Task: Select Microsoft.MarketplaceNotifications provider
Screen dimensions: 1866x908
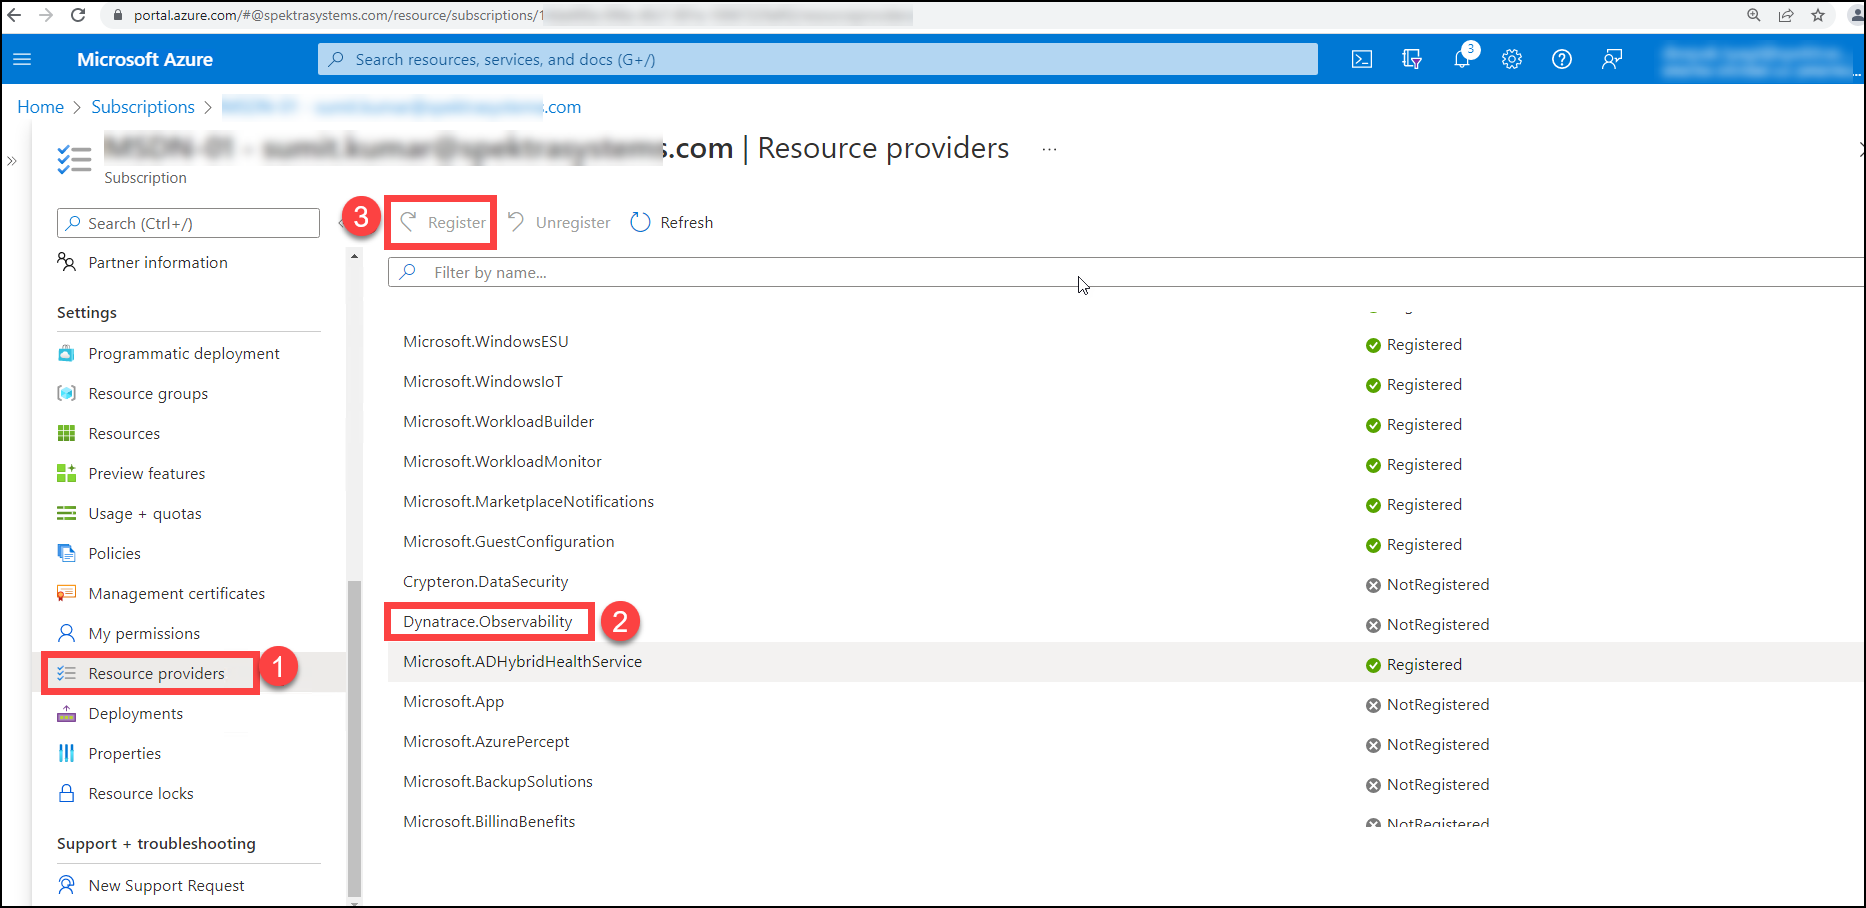Action: click(x=528, y=502)
